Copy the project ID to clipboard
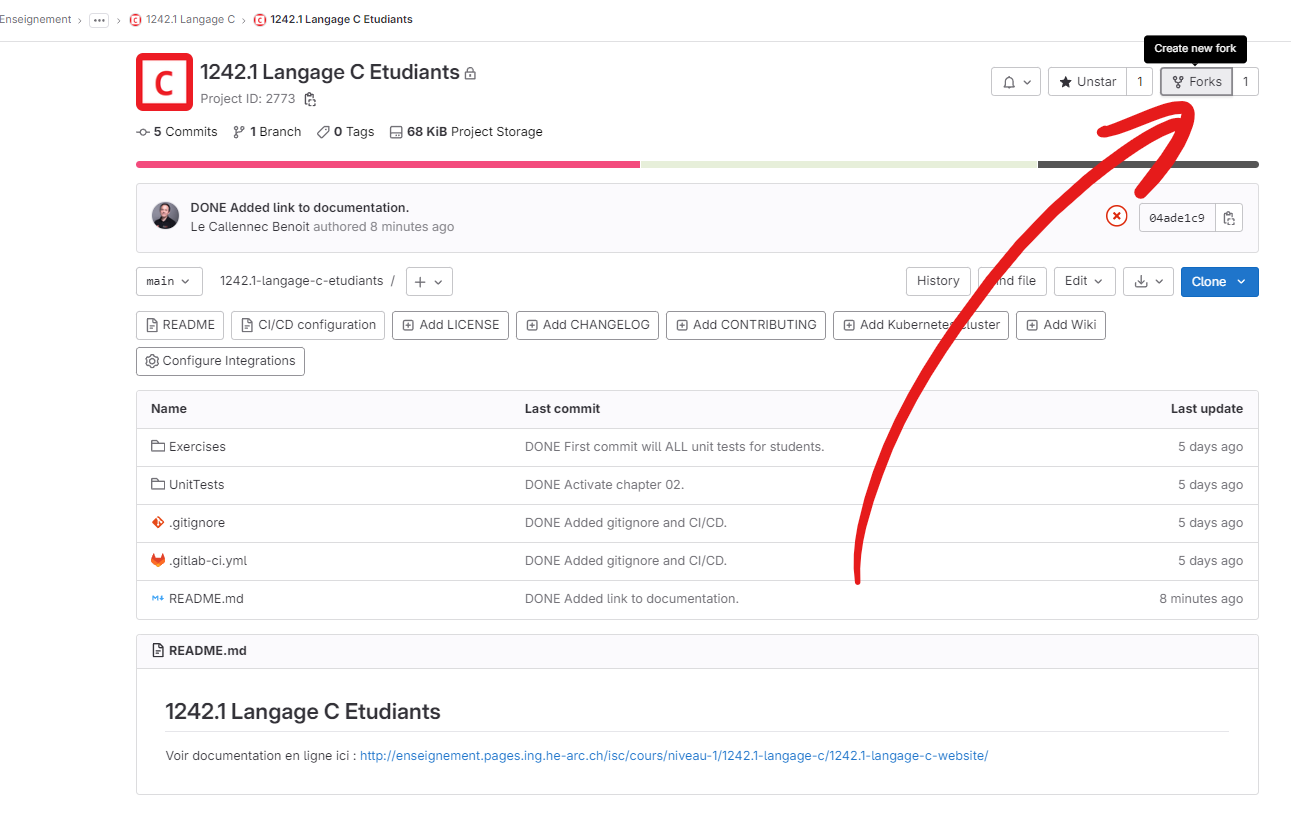1291x820 pixels. pyautogui.click(x=310, y=99)
